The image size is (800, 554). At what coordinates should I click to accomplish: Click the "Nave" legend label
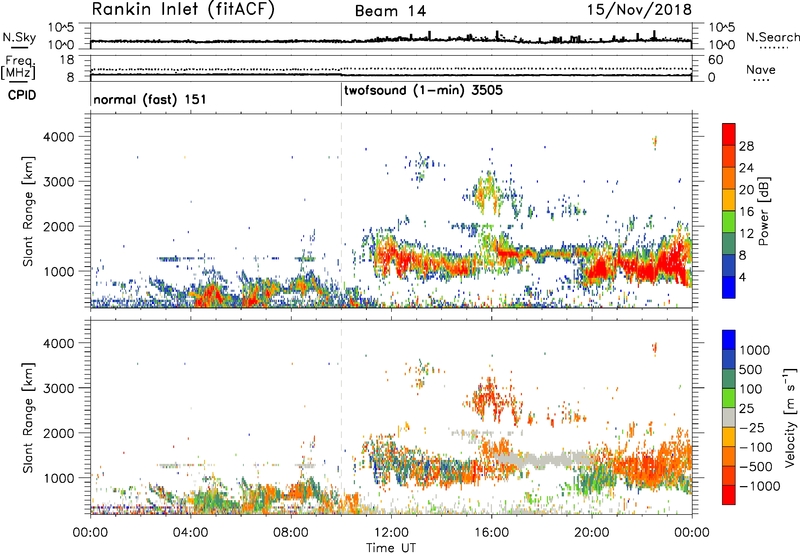[x=761, y=69]
